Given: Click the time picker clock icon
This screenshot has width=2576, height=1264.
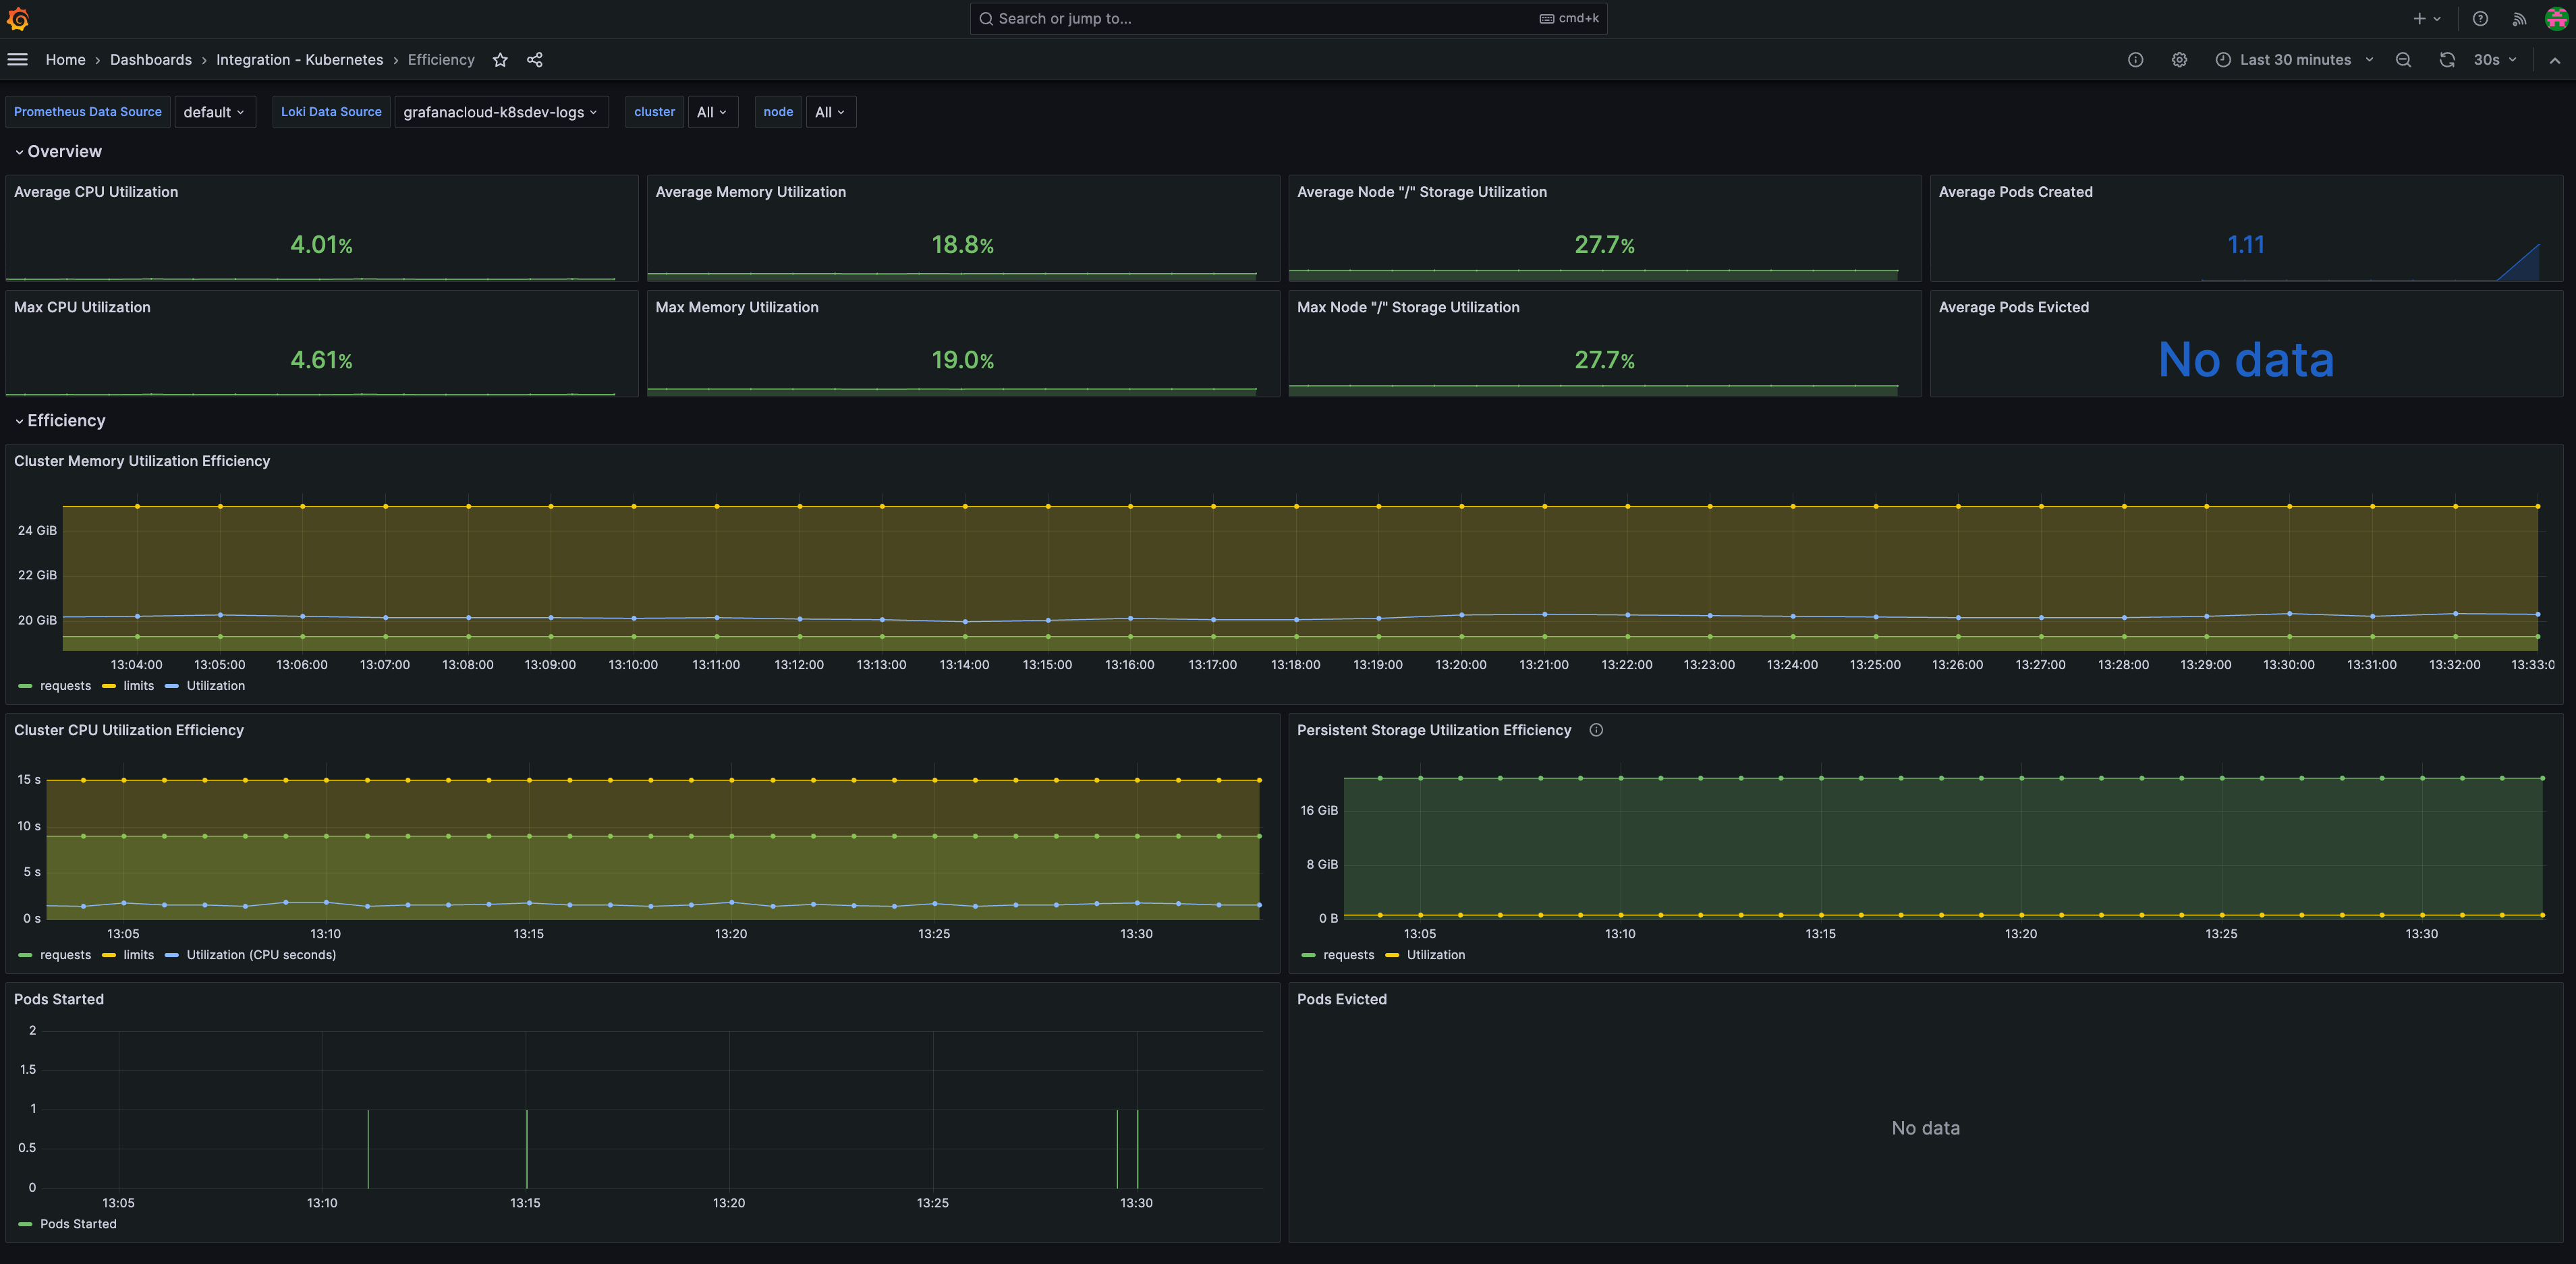Looking at the screenshot, I should click(x=2221, y=59).
